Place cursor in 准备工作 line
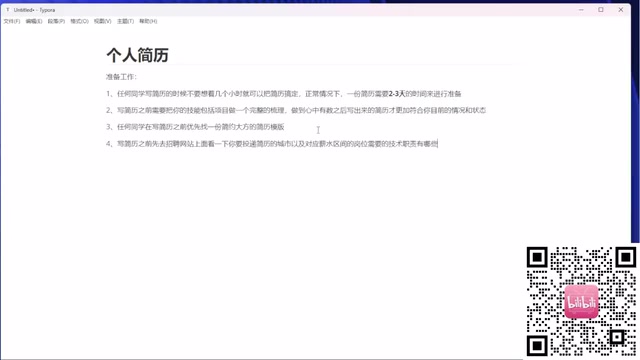 pos(121,77)
